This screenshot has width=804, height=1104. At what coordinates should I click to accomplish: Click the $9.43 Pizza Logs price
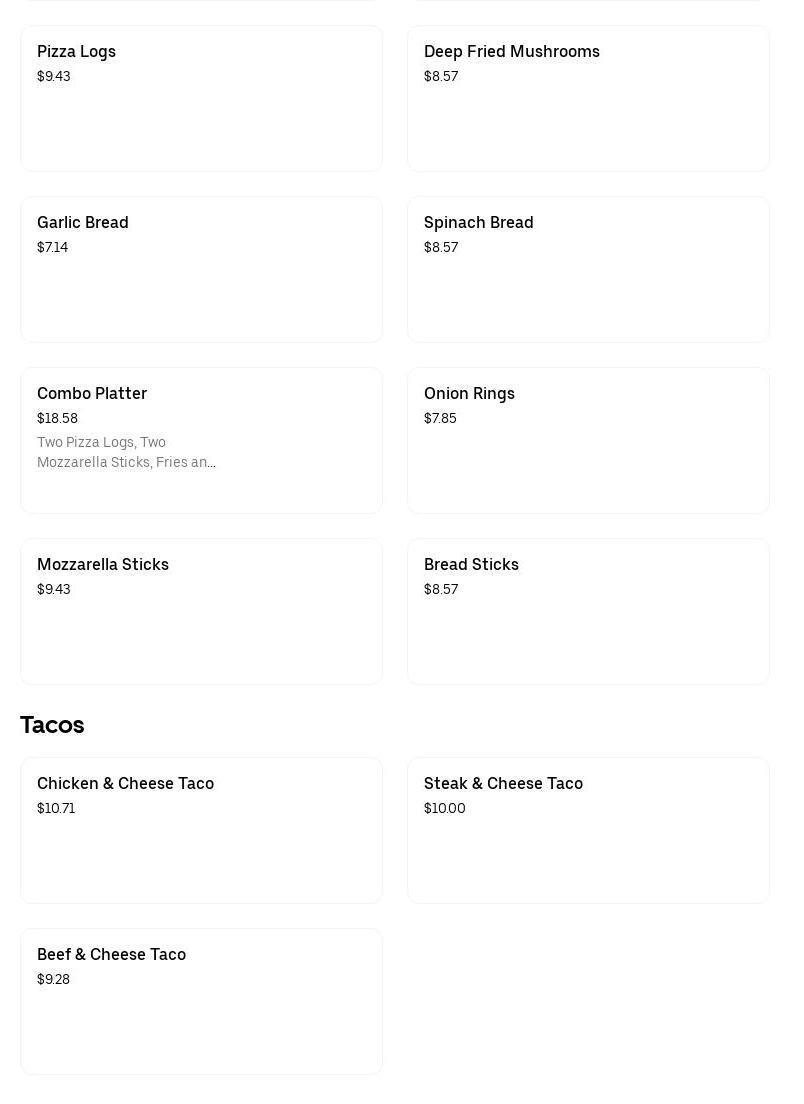pyautogui.click(x=53, y=76)
